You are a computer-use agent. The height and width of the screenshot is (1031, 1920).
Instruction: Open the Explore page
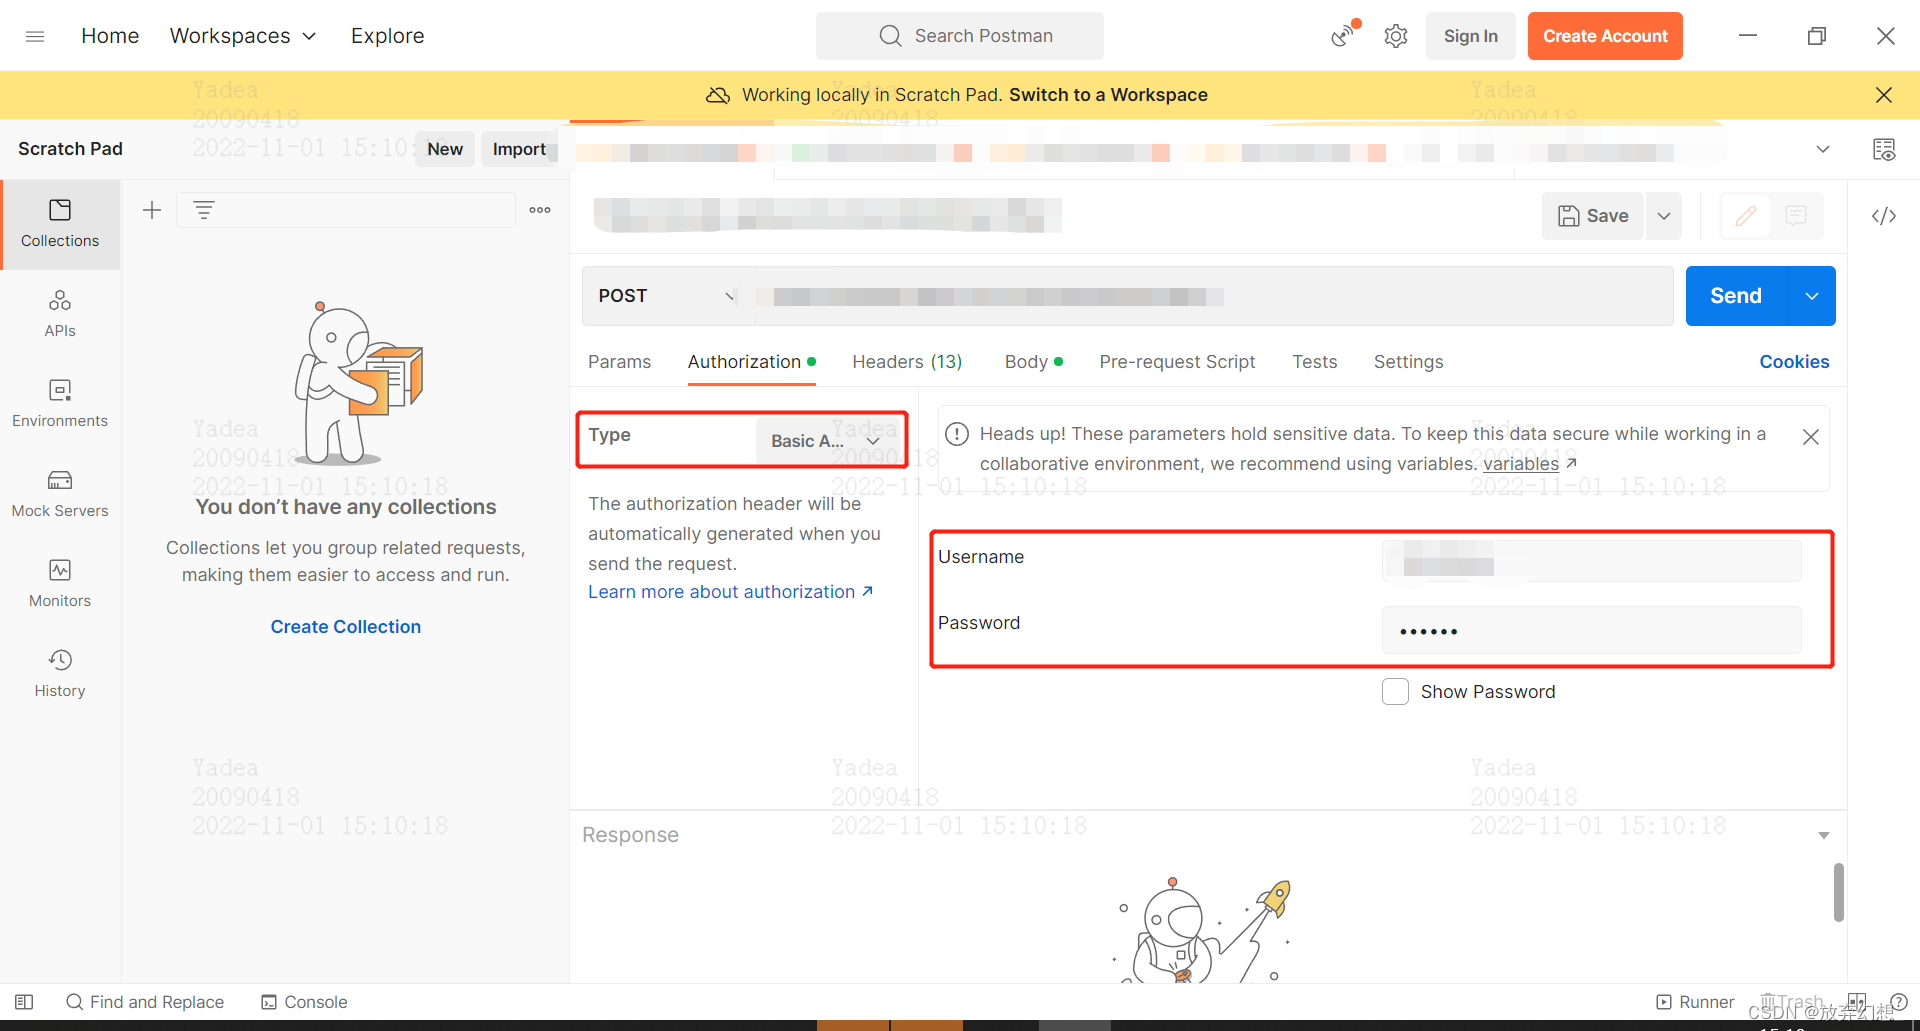tap(387, 36)
